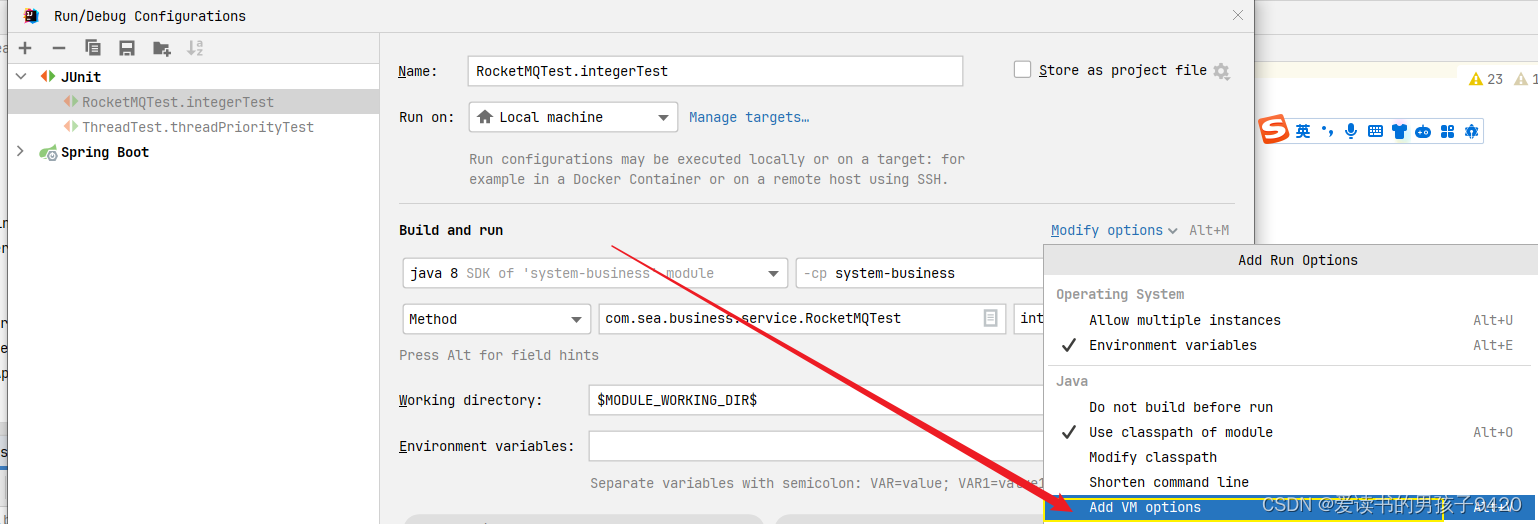Collapse the JUnit tree node
This screenshot has height=524, width=1538.
click(21, 76)
